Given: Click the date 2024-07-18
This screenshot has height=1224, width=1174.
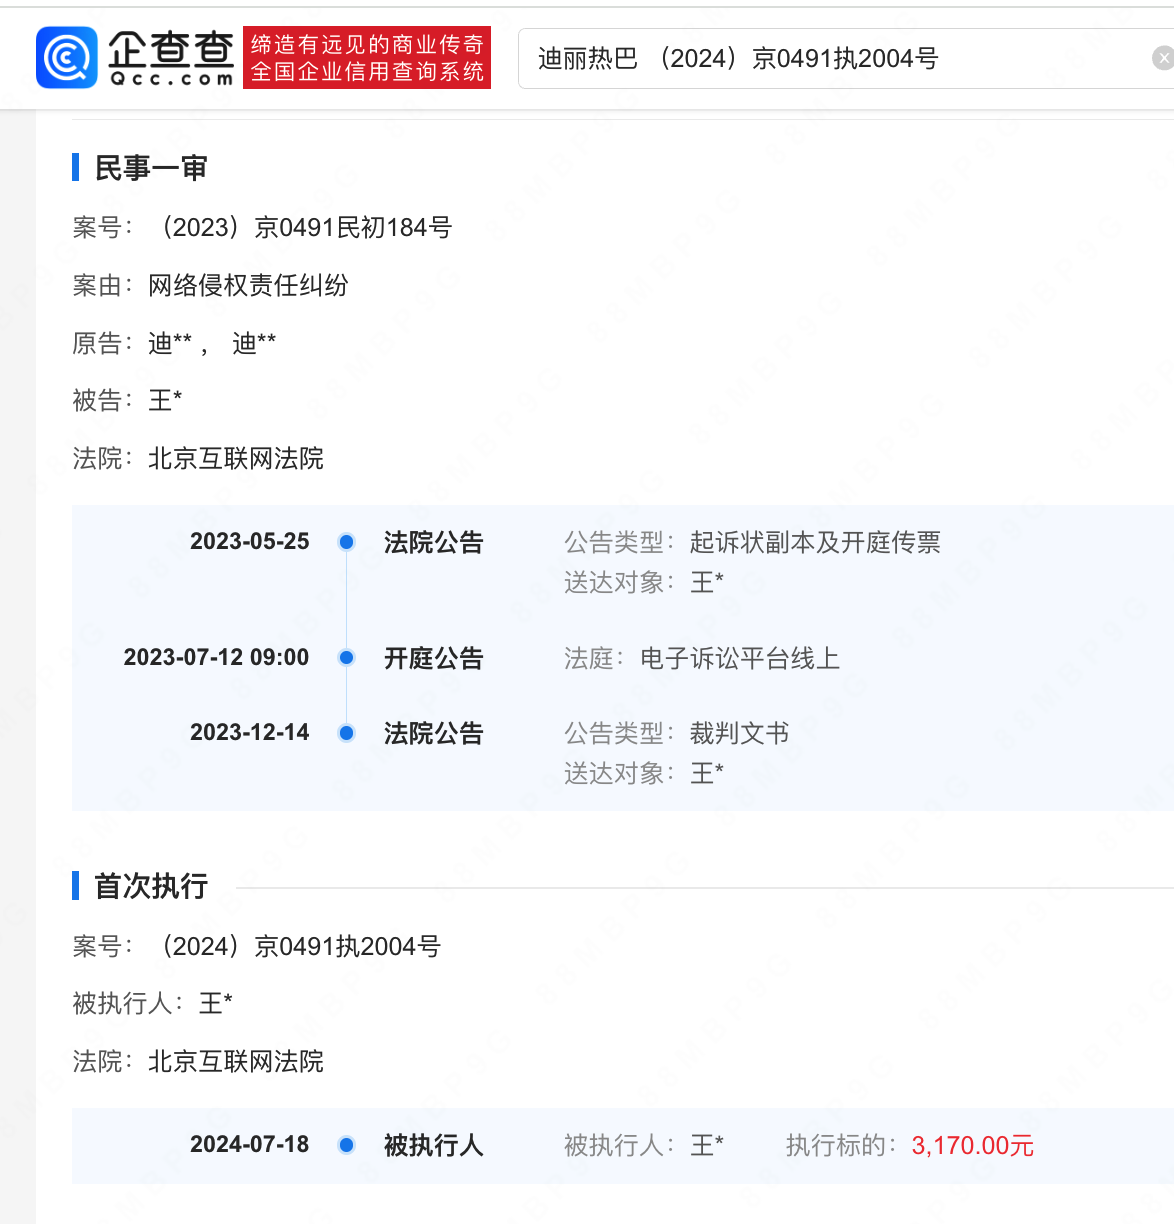Looking at the screenshot, I should click(250, 1145).
